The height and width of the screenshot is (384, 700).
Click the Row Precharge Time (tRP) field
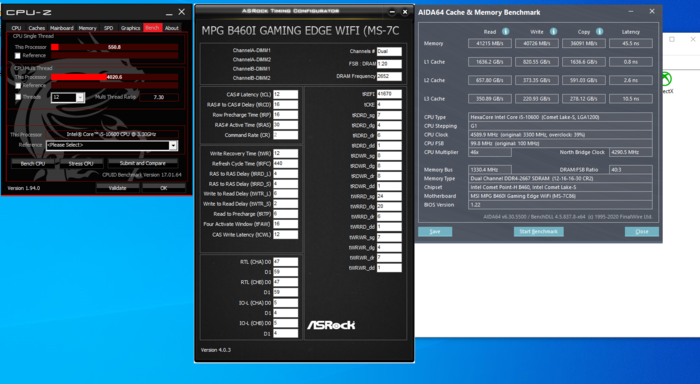285,115
